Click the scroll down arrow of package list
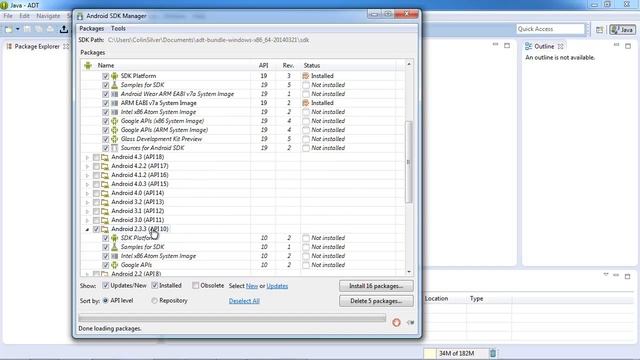This screenshot has height=360, width=640. click(409, 272)
